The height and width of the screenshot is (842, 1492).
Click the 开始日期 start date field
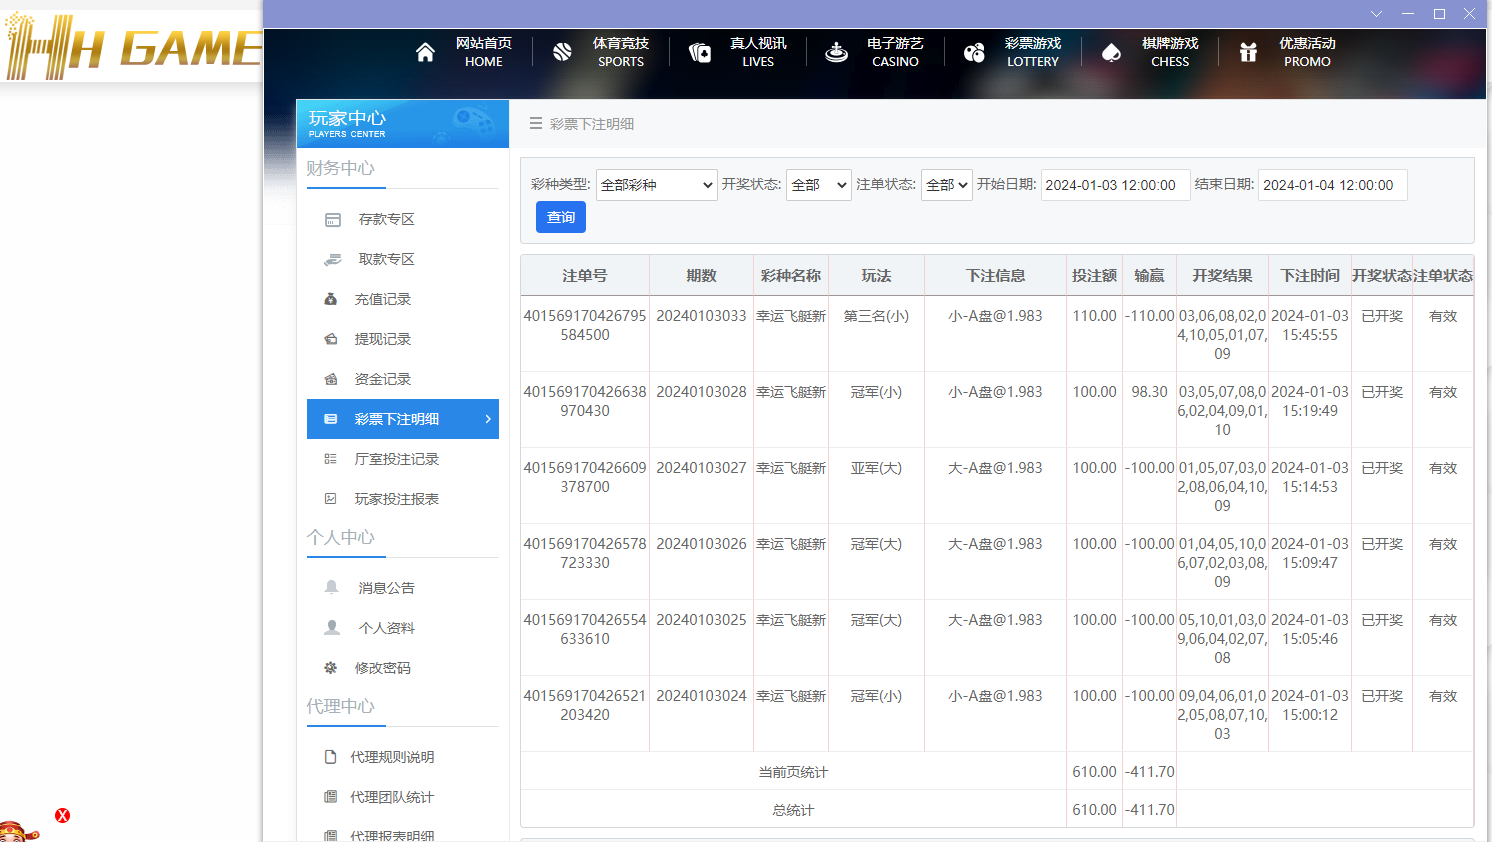tap(1116, 185)
